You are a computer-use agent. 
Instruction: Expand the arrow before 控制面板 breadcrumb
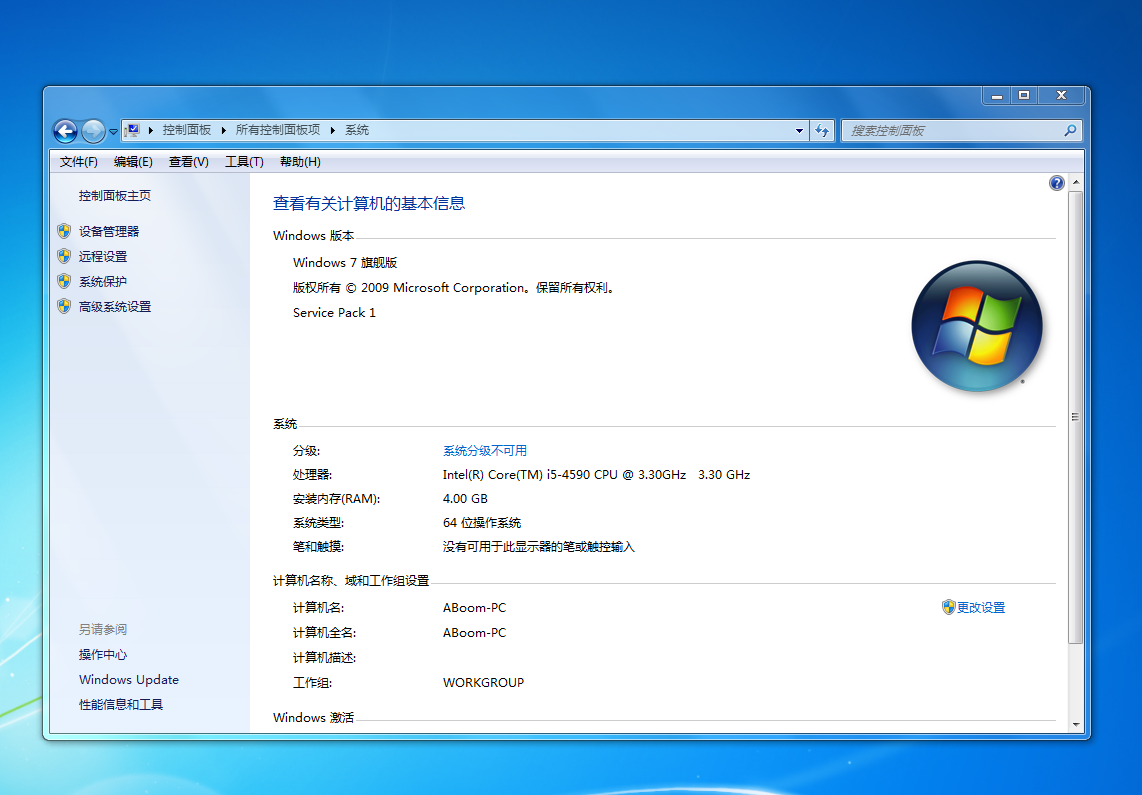(151, 130)
